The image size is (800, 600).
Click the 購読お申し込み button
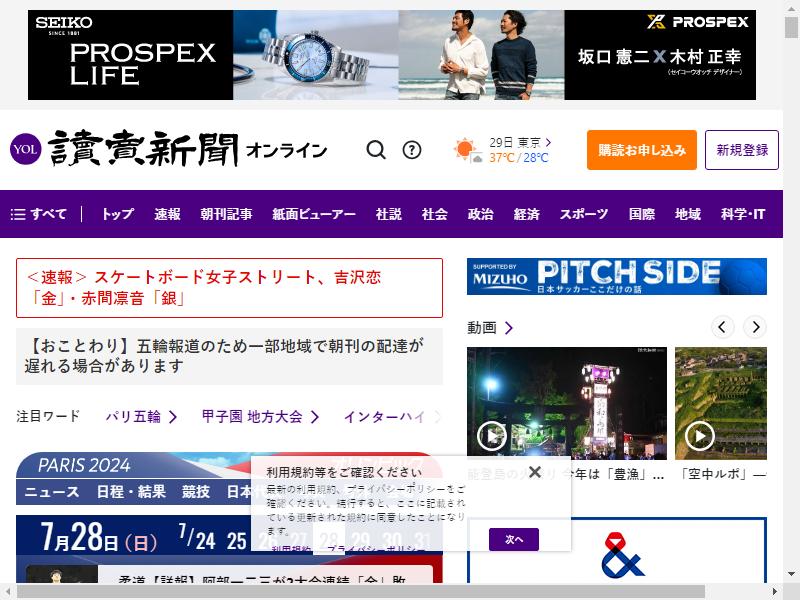[x=642, y=150]
